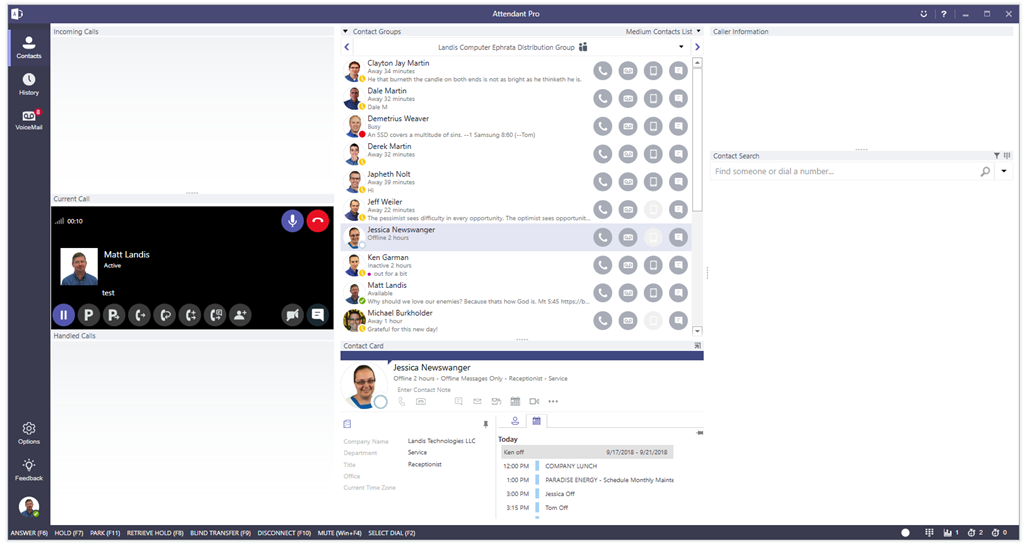The image size is (1024, 544).
Task: Click contact list scrollbar up arrow
Action: click(697, 63)
